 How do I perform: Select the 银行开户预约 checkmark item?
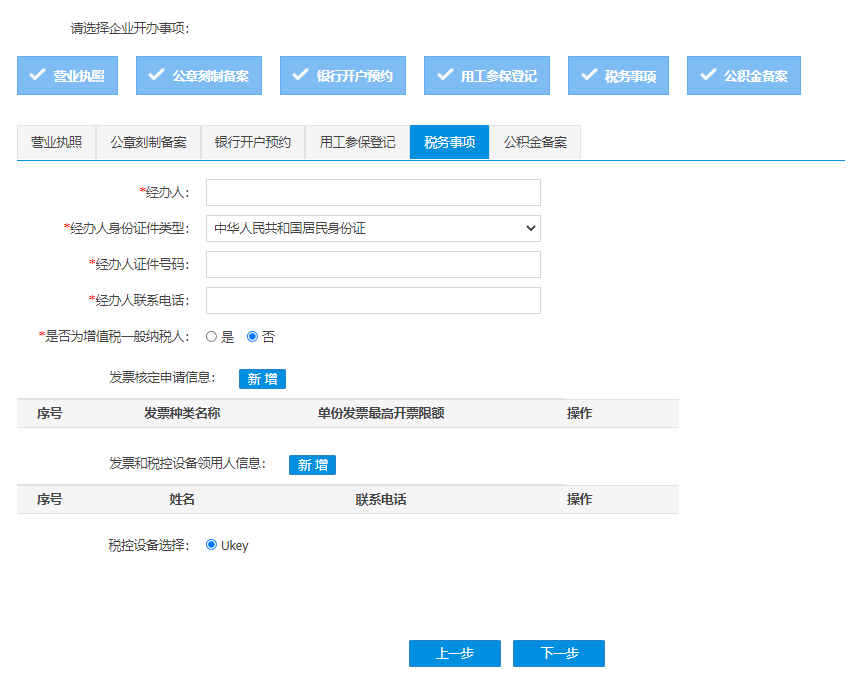click(342, 75)
